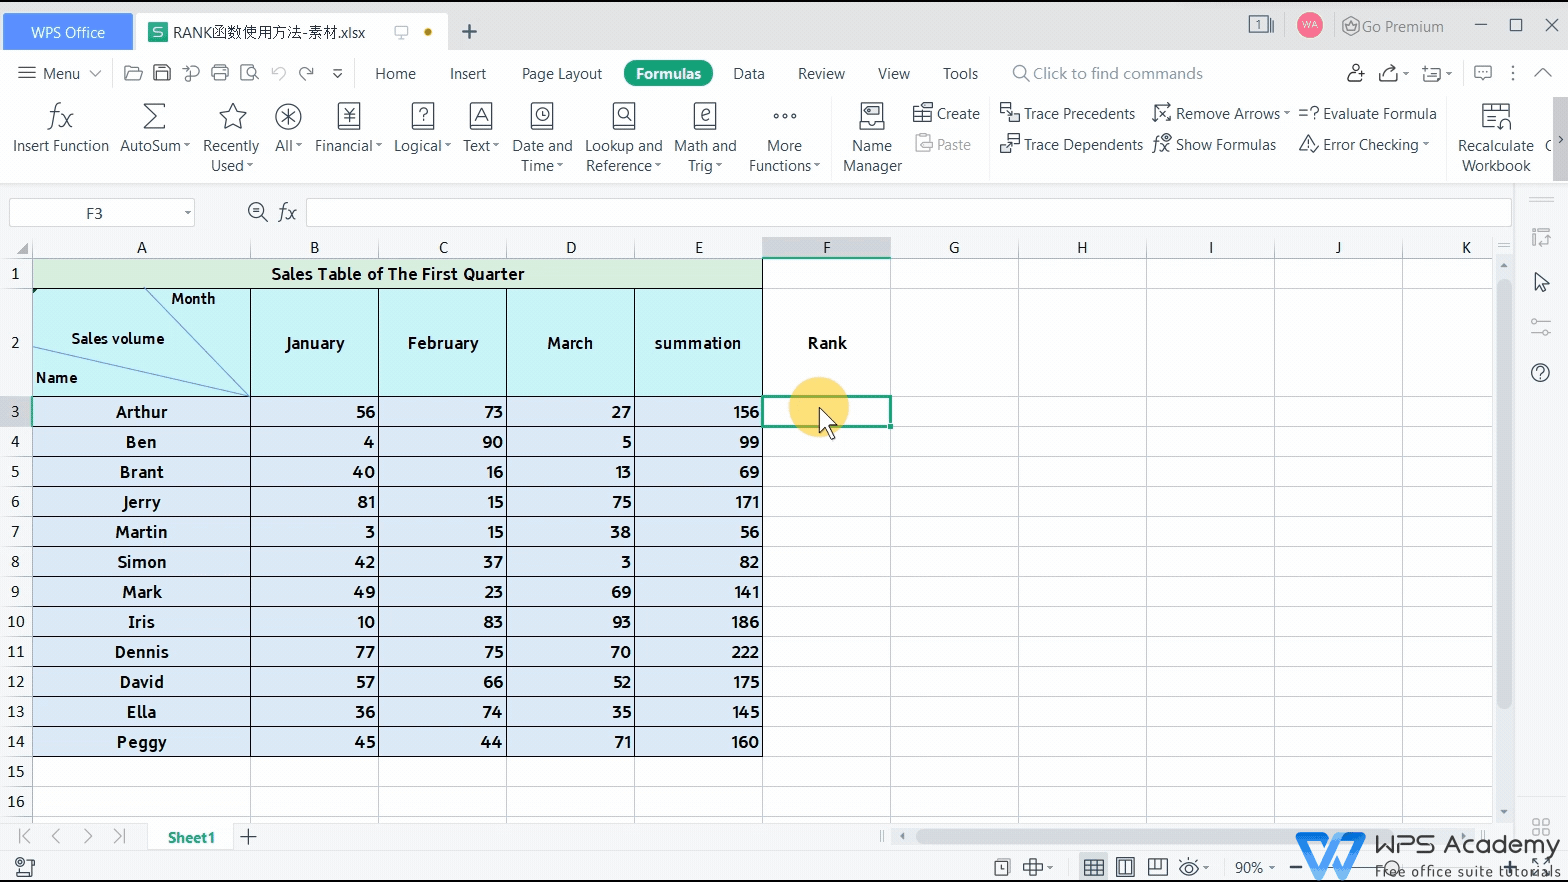
Task: Open the Text functions icon
Action: point(480,117)
